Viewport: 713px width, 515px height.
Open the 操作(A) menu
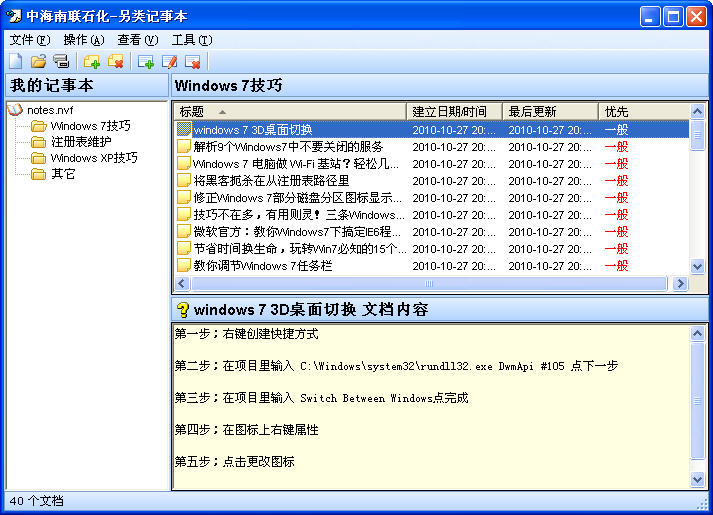(x=84, y=40)
